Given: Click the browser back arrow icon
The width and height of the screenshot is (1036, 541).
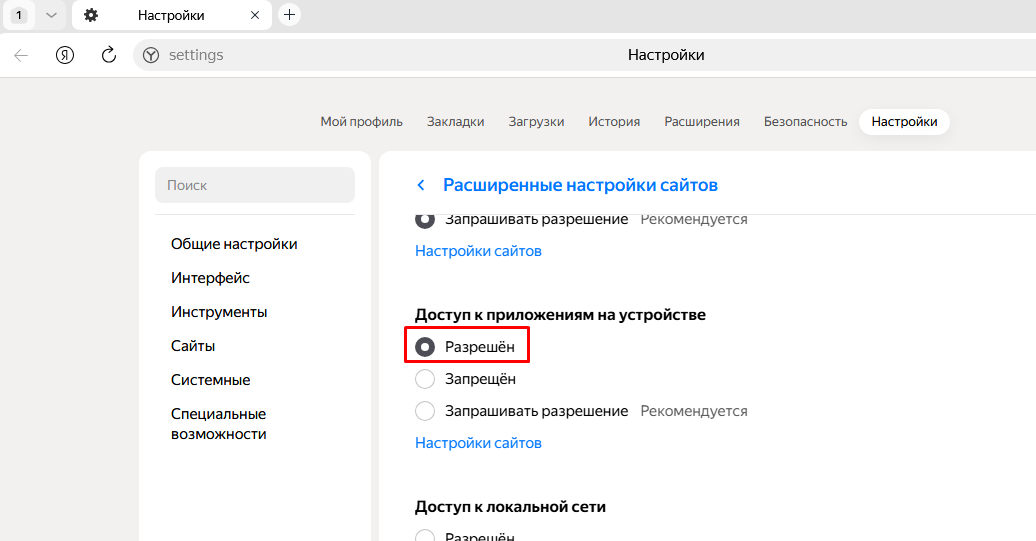Looking at the screenshot, I should (21, 55).
